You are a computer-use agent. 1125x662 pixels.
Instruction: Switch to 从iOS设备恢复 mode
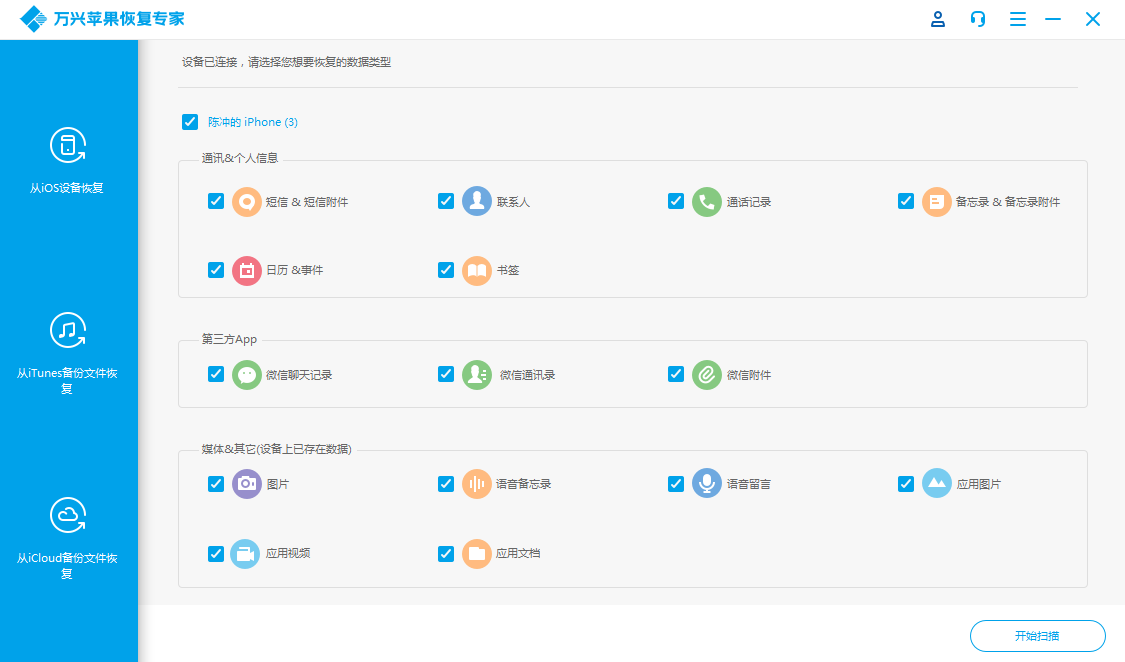click(x=67, y=161)
